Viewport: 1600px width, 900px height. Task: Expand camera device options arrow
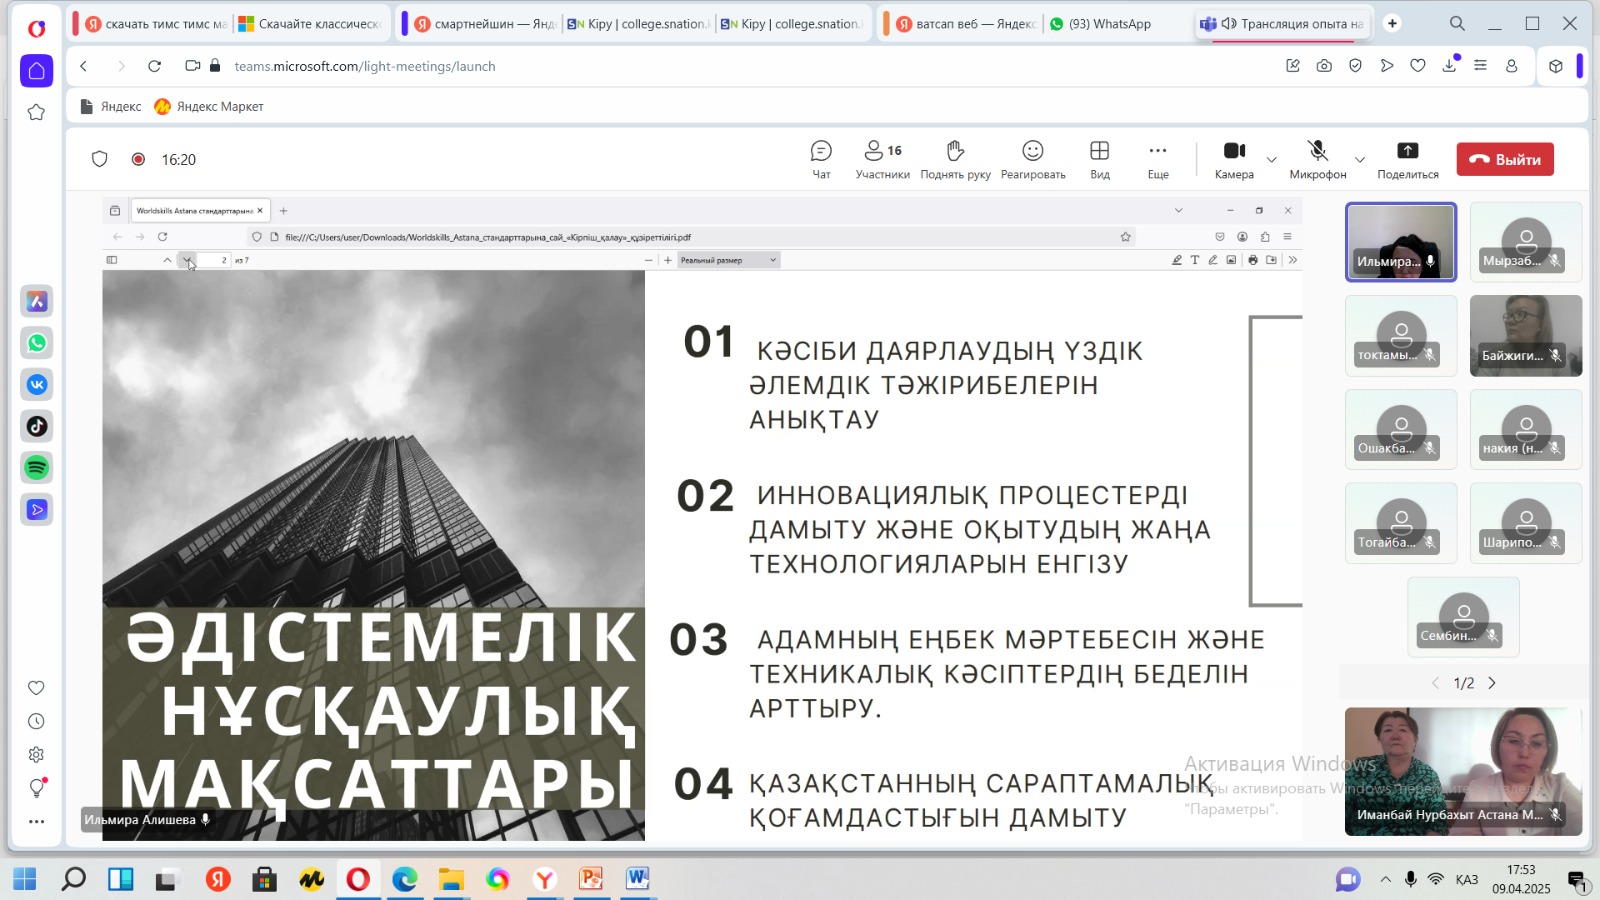tap(1272, 160)
